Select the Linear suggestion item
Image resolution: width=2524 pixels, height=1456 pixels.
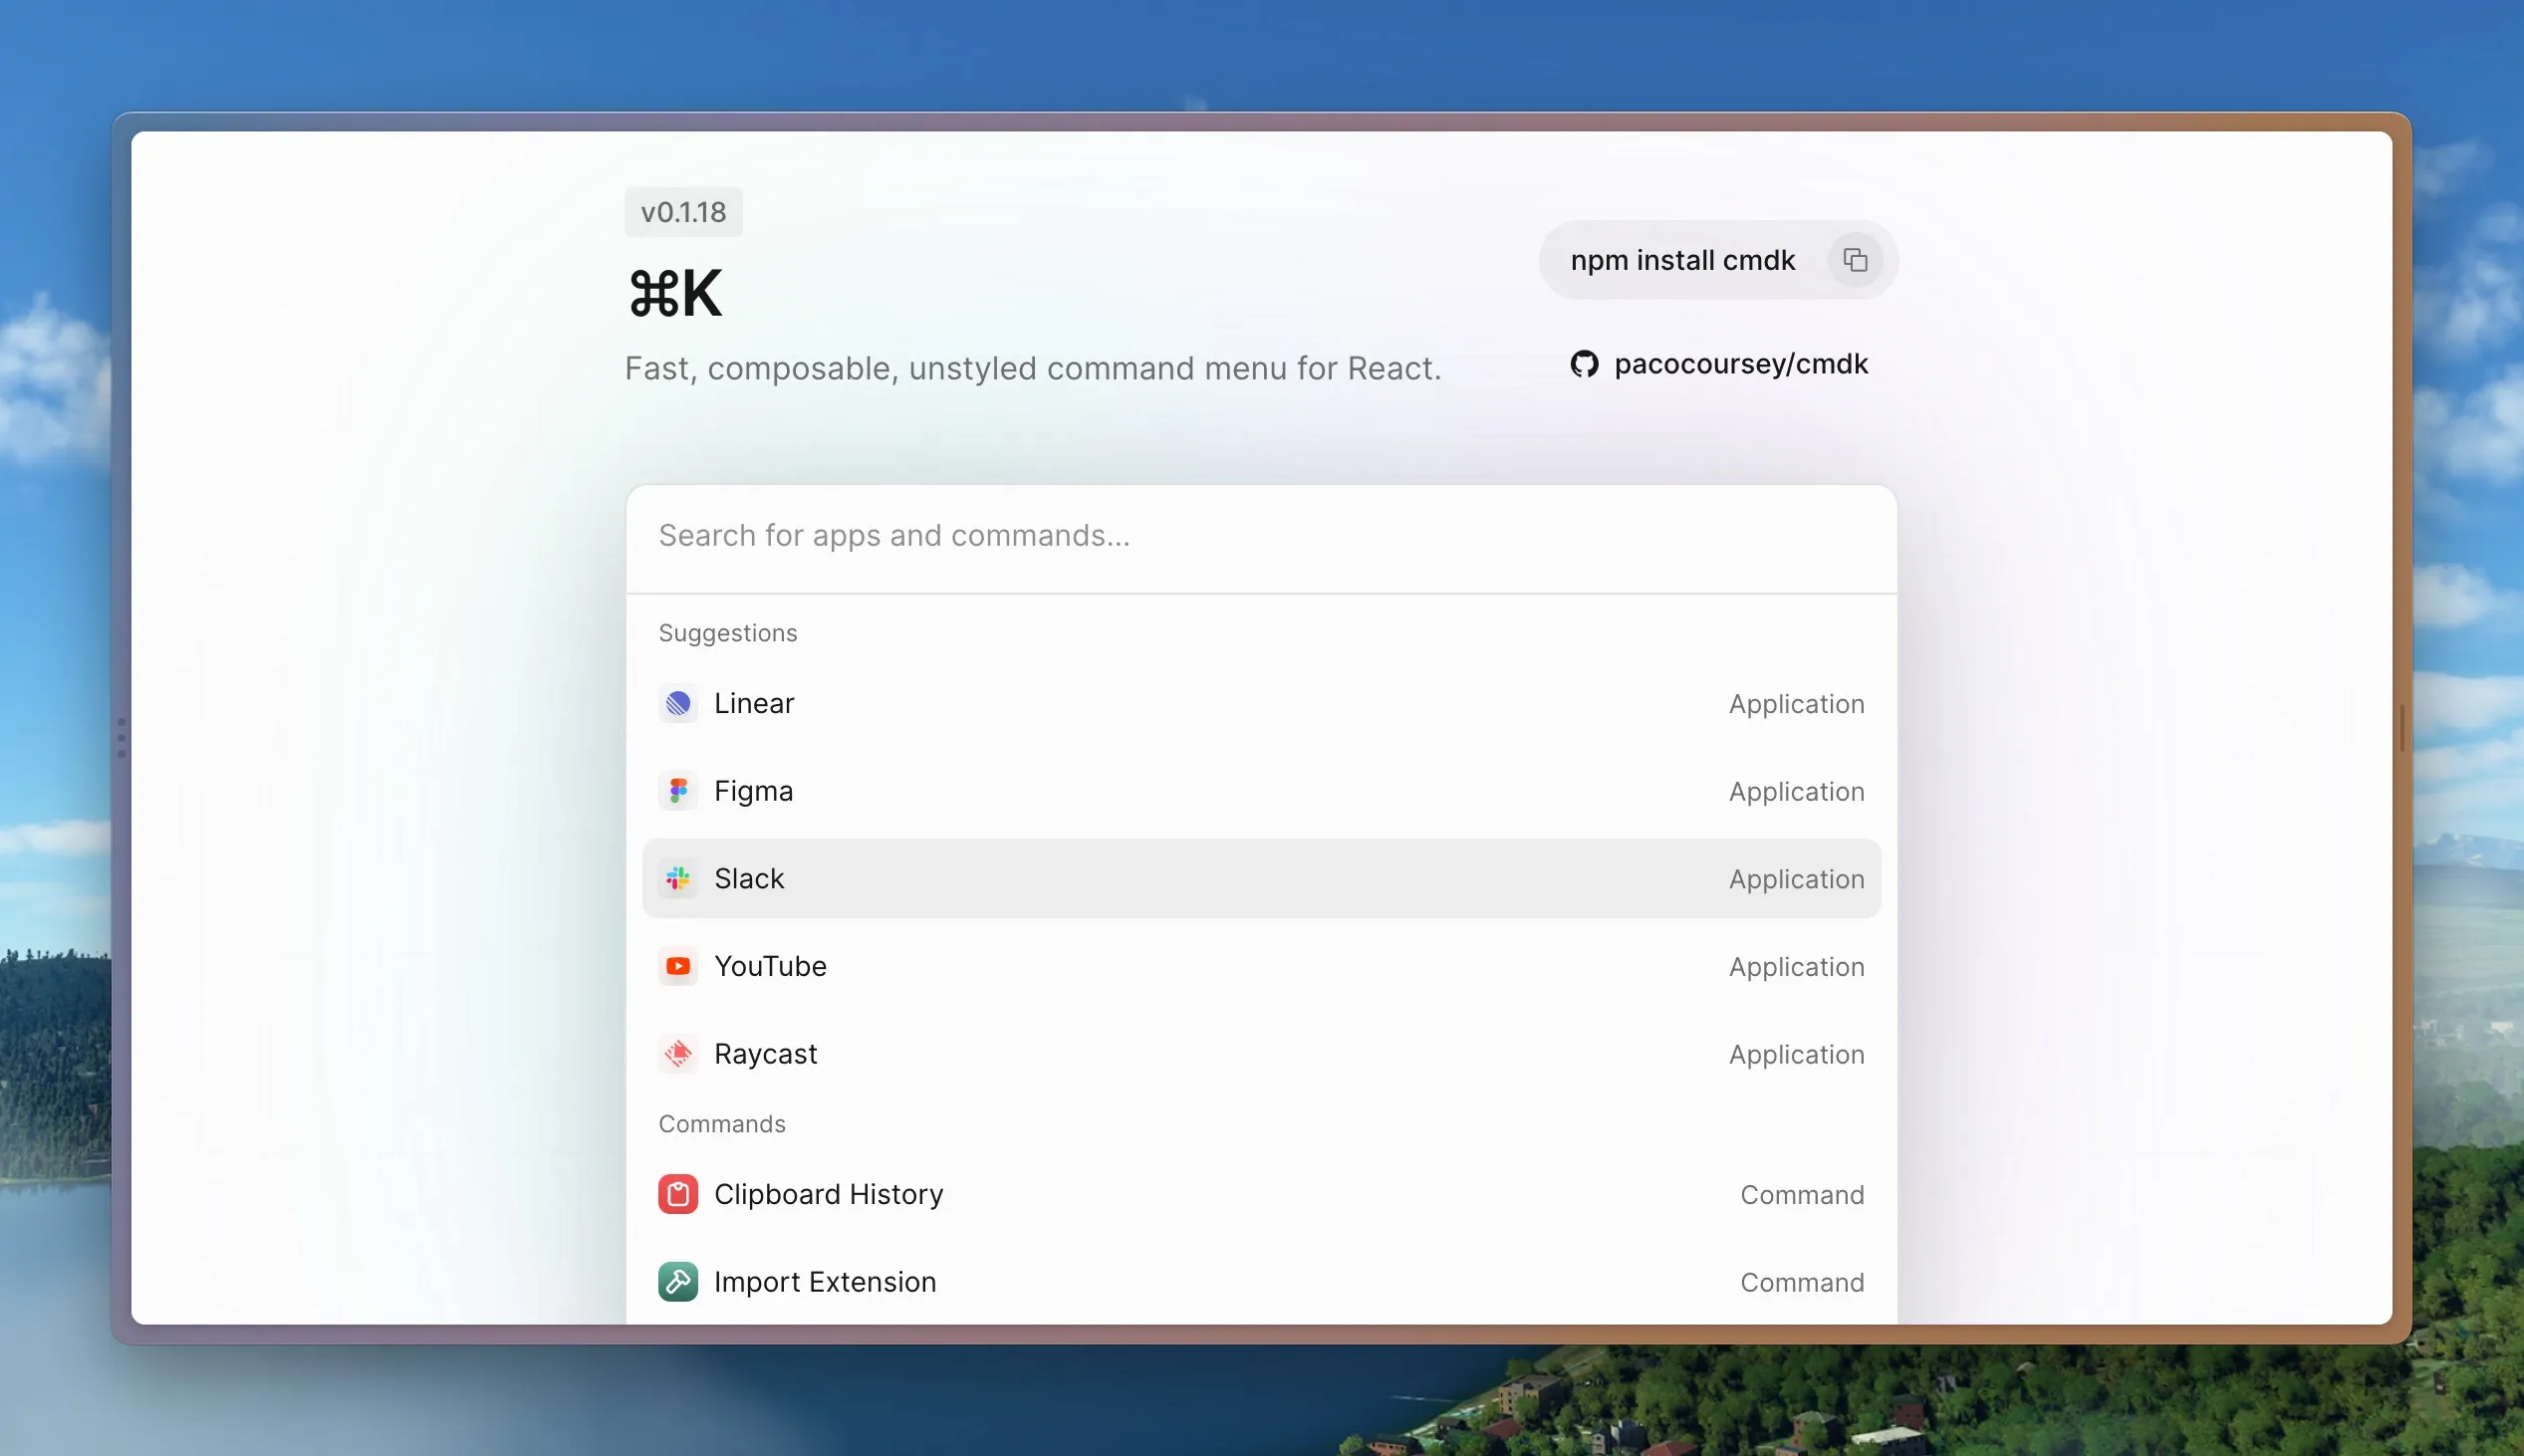coord(1260,704)
